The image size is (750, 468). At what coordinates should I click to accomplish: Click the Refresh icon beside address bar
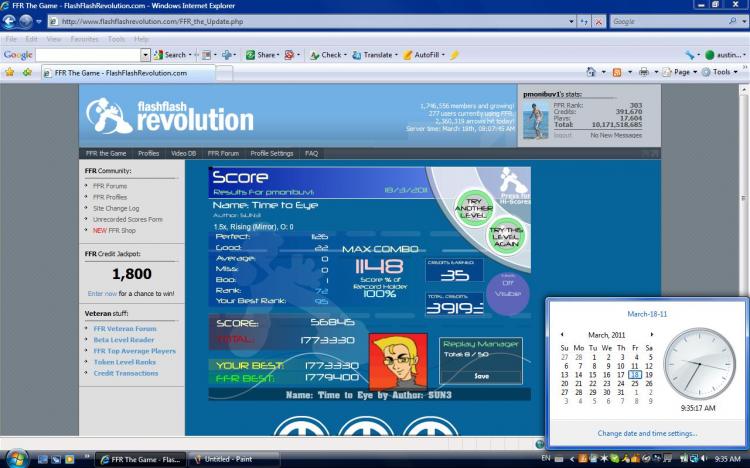point(584,22)
